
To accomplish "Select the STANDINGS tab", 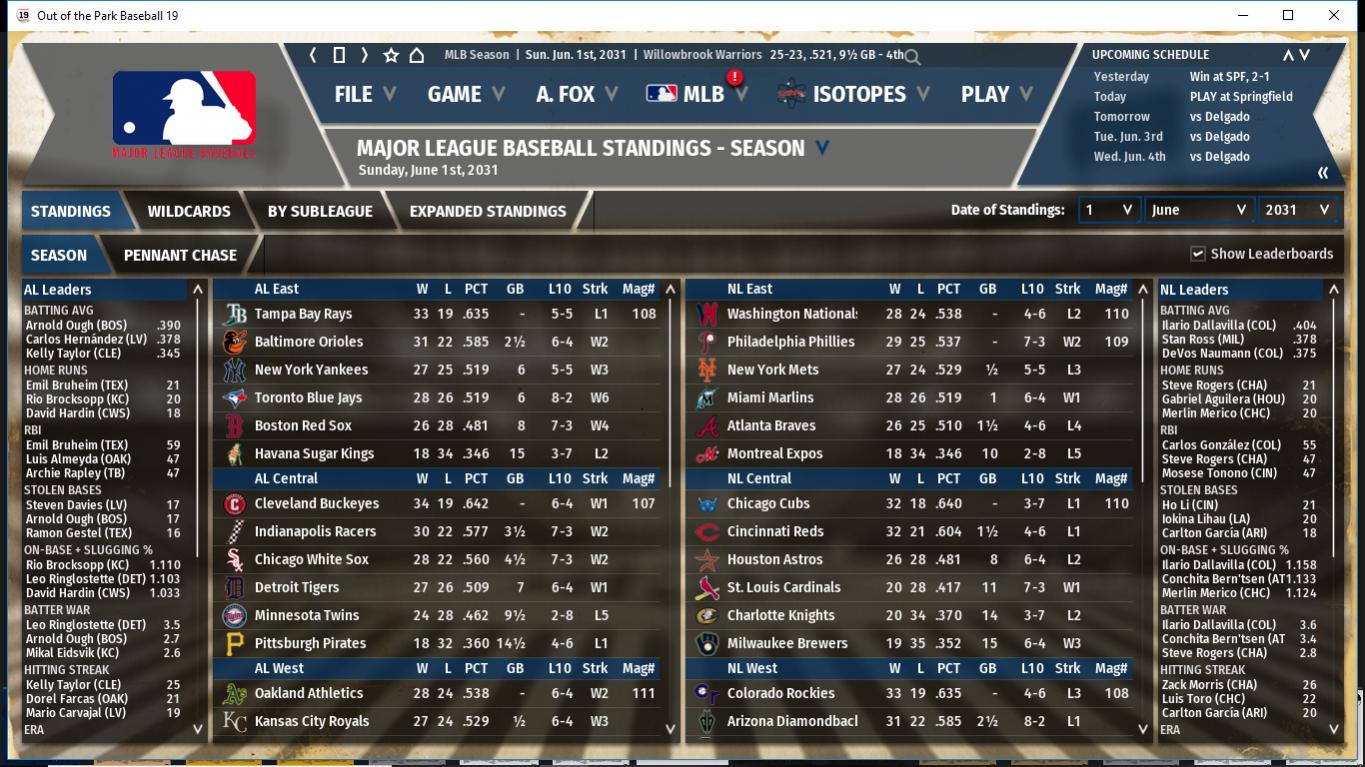I will pos(71,211).
